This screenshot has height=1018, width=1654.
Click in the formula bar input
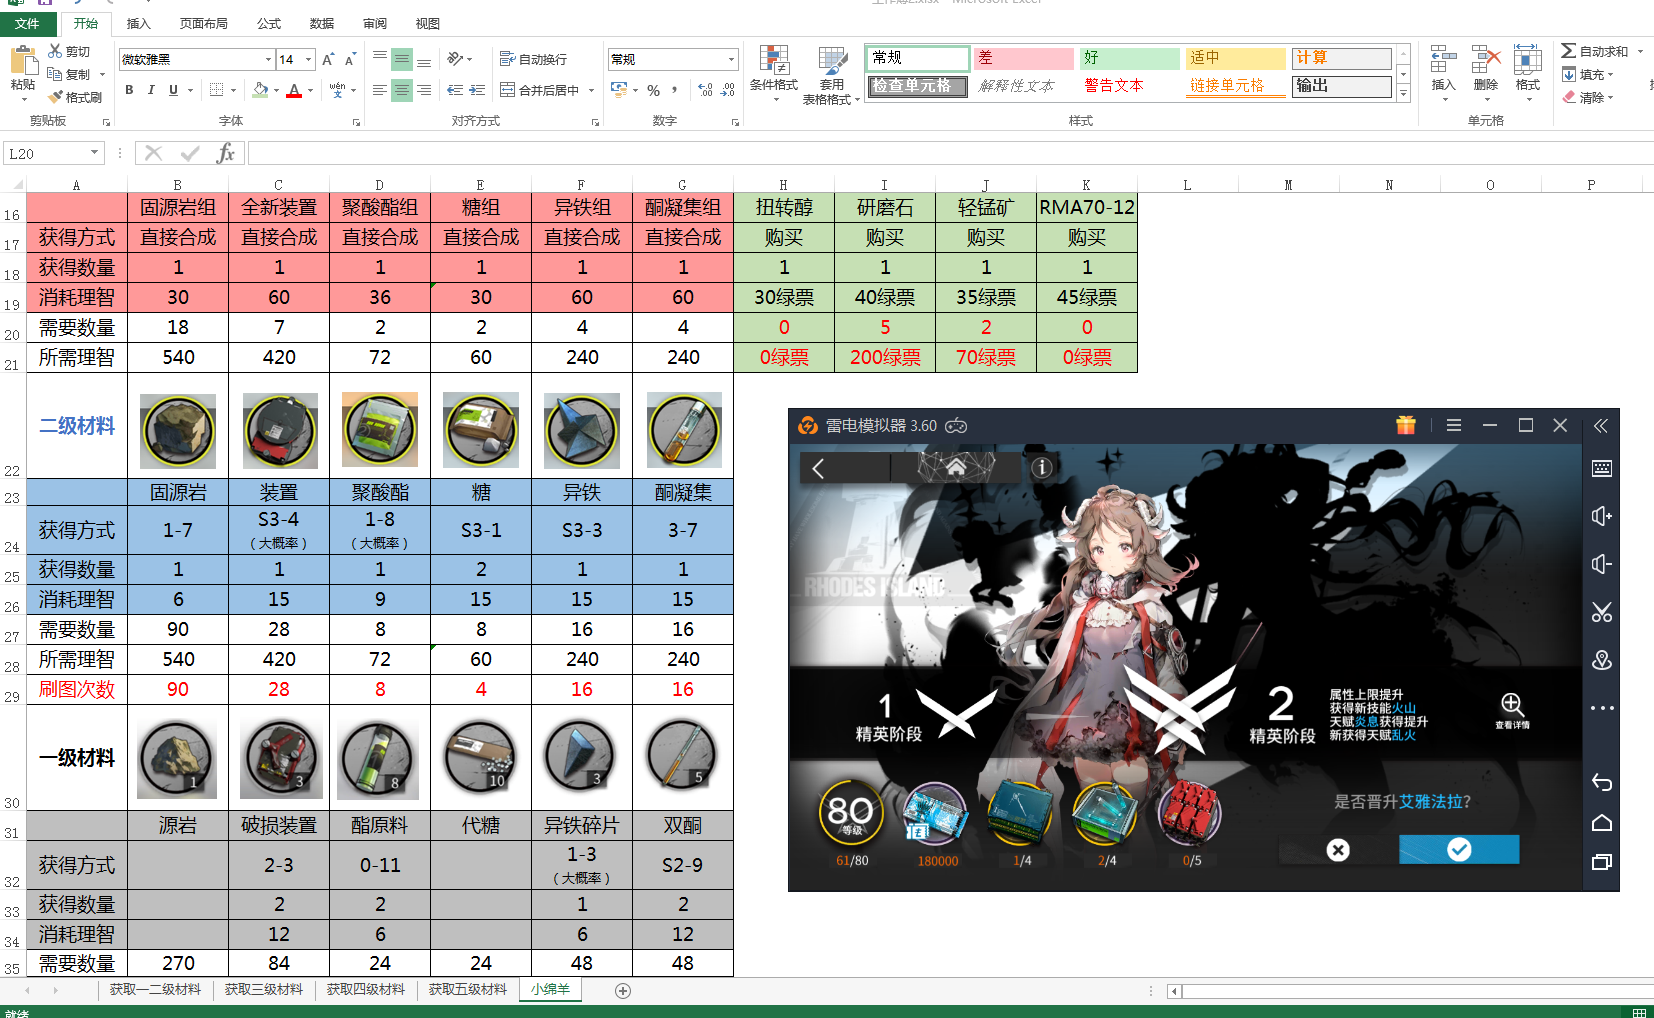click(950, 153)
